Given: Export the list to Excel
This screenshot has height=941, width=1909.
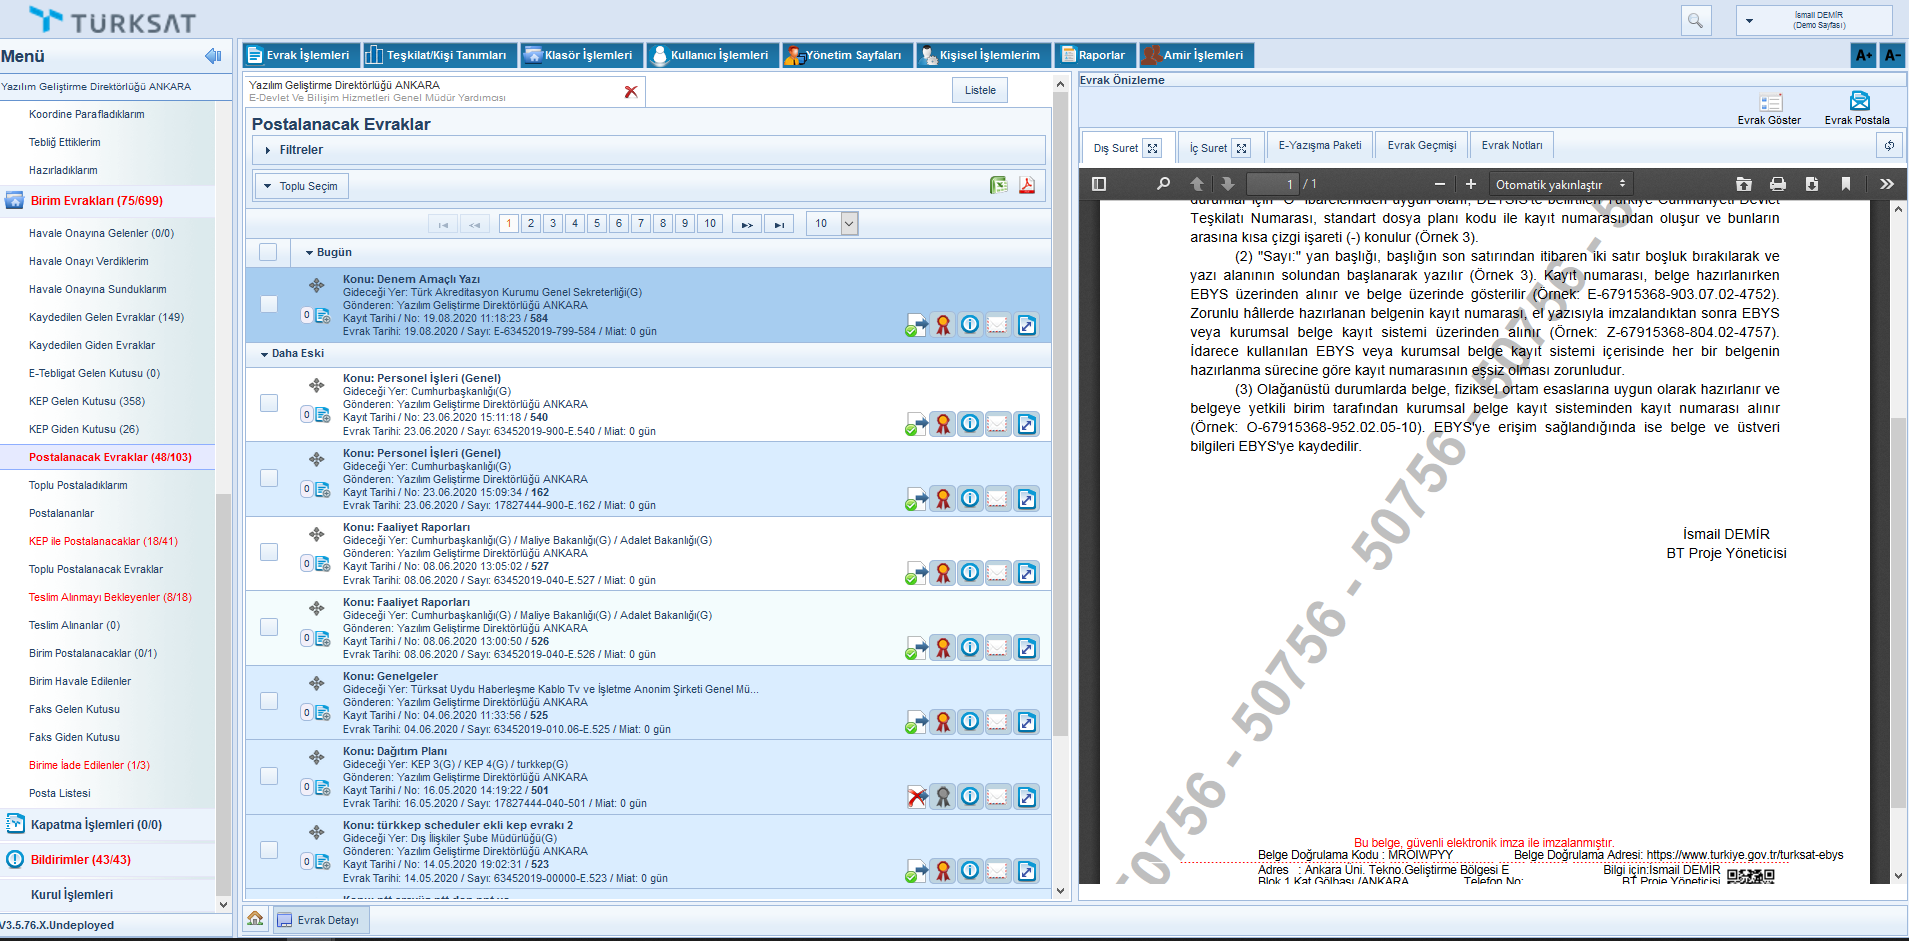Looking at the screenshot, I should (998, 185).
